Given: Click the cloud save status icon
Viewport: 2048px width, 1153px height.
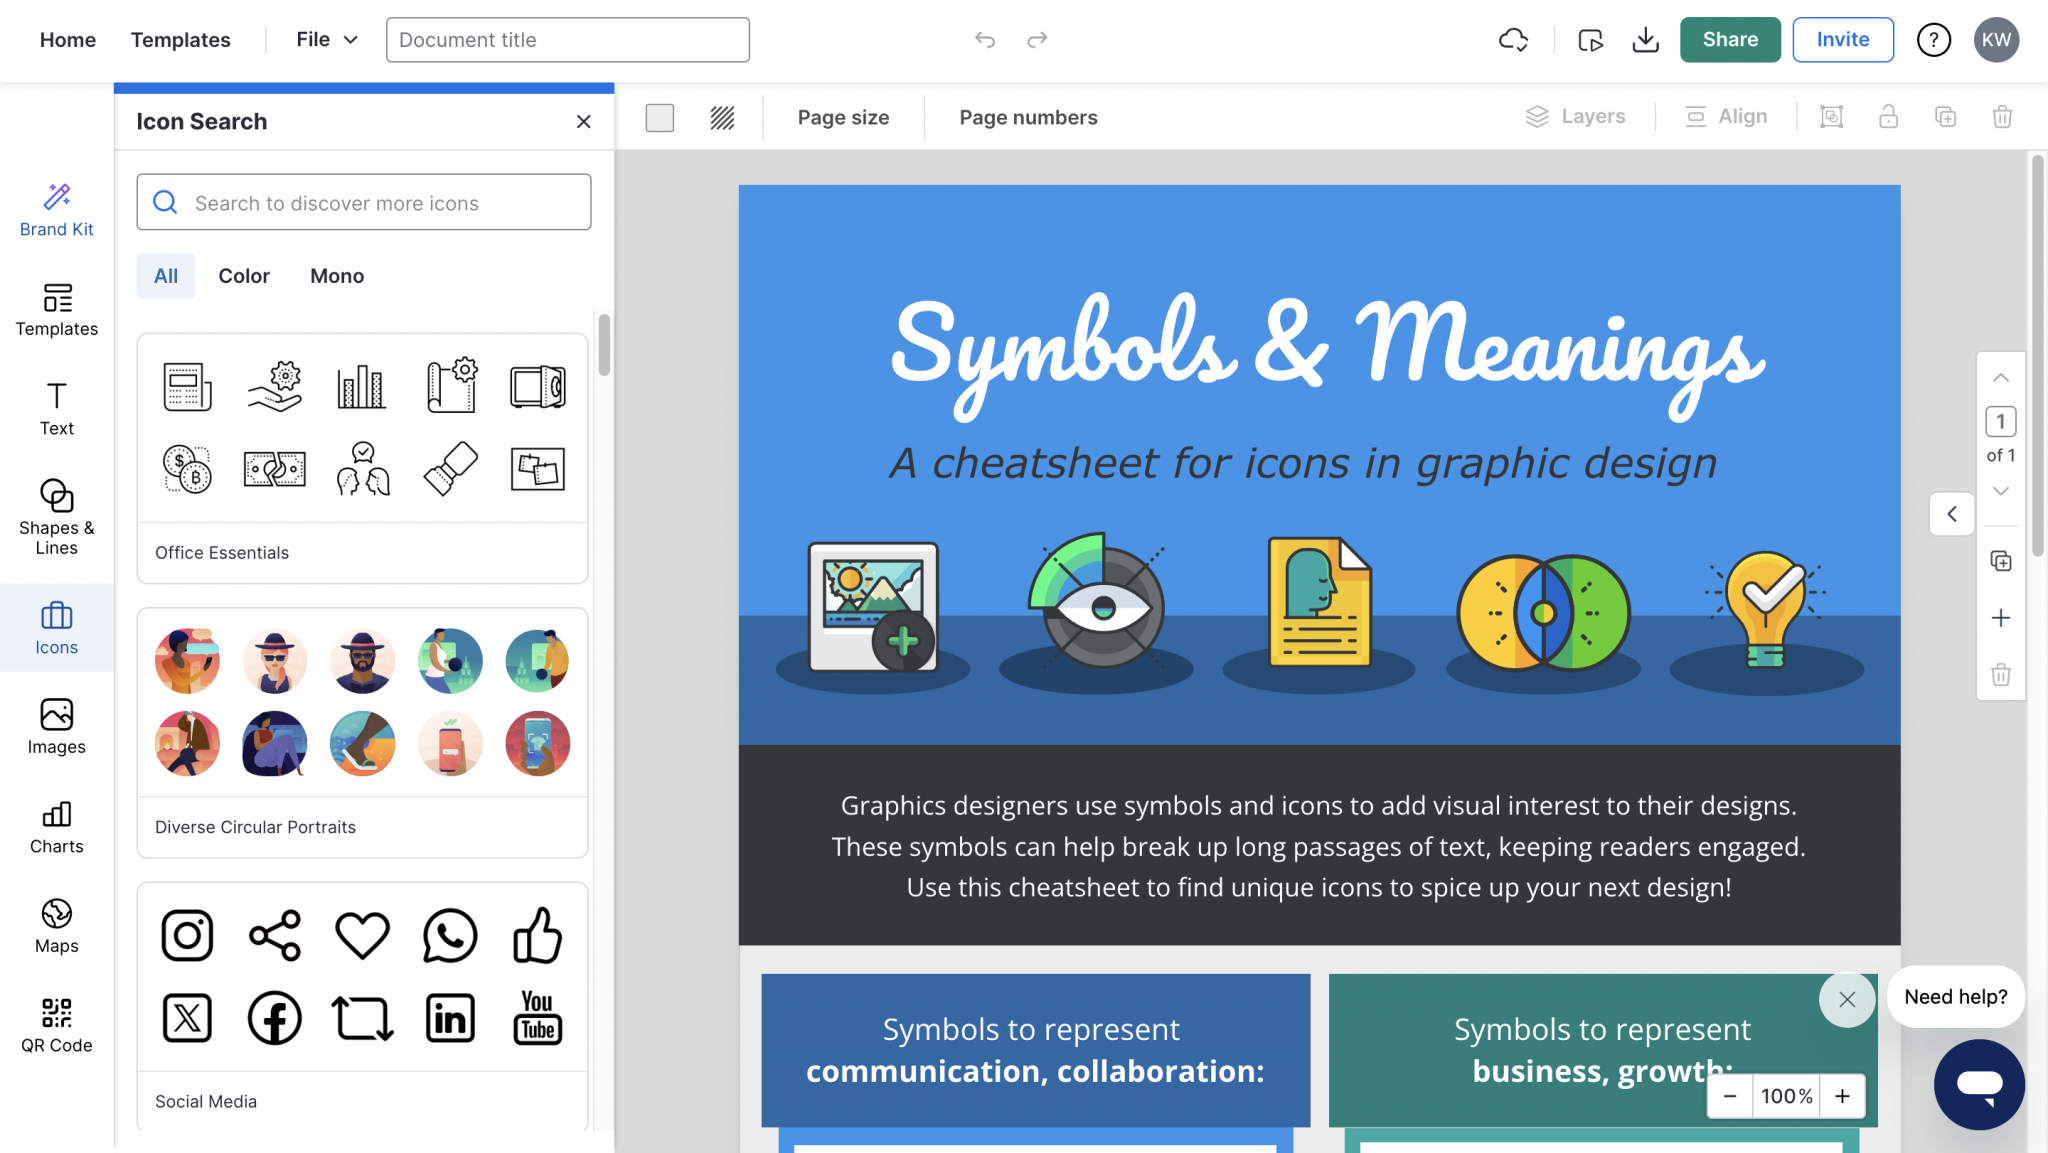Looking at the screenshot, I should coord(1513,40).
